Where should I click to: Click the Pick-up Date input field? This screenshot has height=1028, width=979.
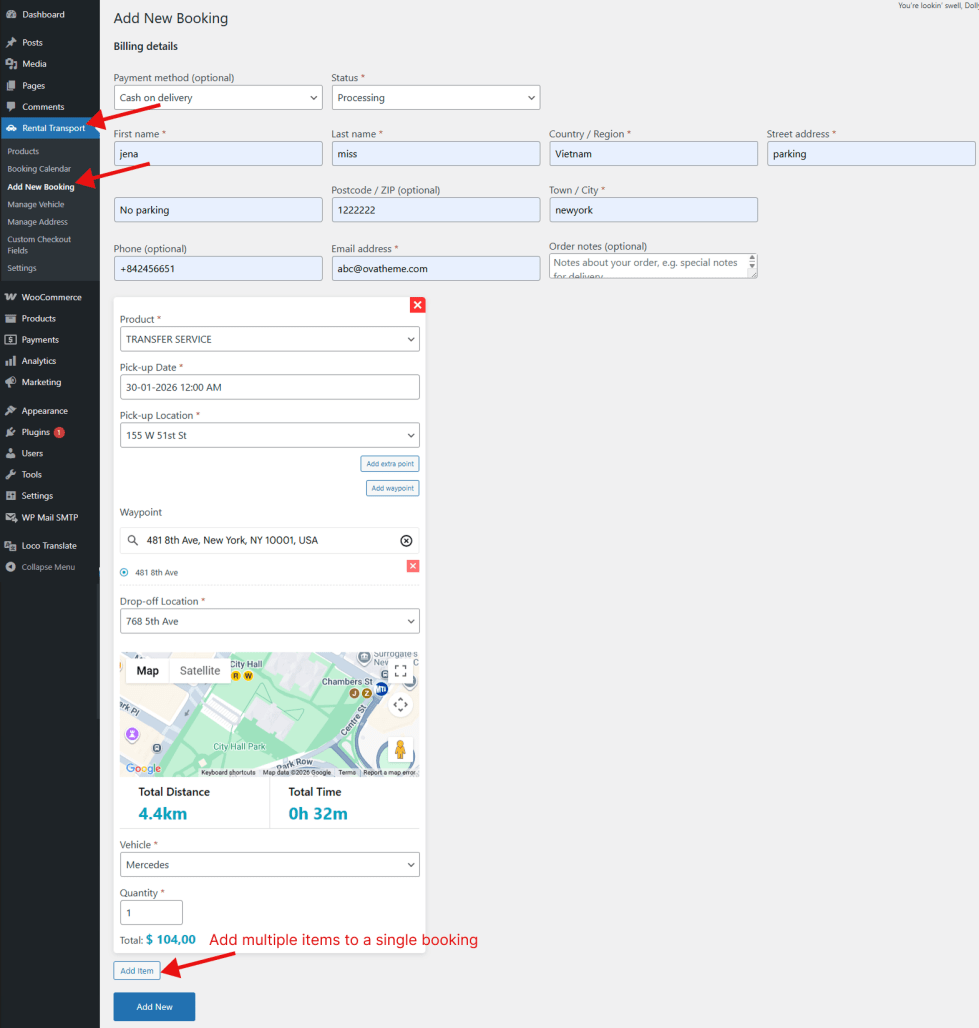[x=269, y=387]
